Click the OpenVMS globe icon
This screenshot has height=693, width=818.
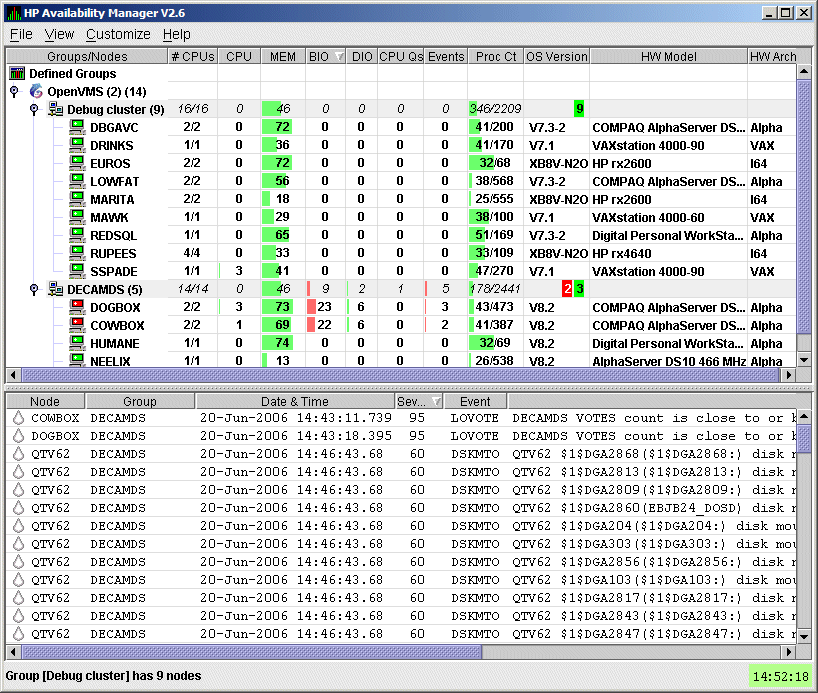(x=36, y=91)
